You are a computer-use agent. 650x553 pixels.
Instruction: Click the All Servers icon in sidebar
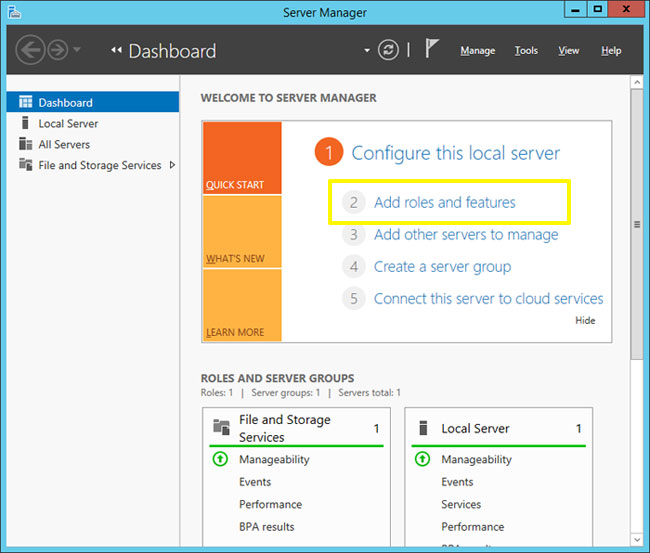pos(25,144)
